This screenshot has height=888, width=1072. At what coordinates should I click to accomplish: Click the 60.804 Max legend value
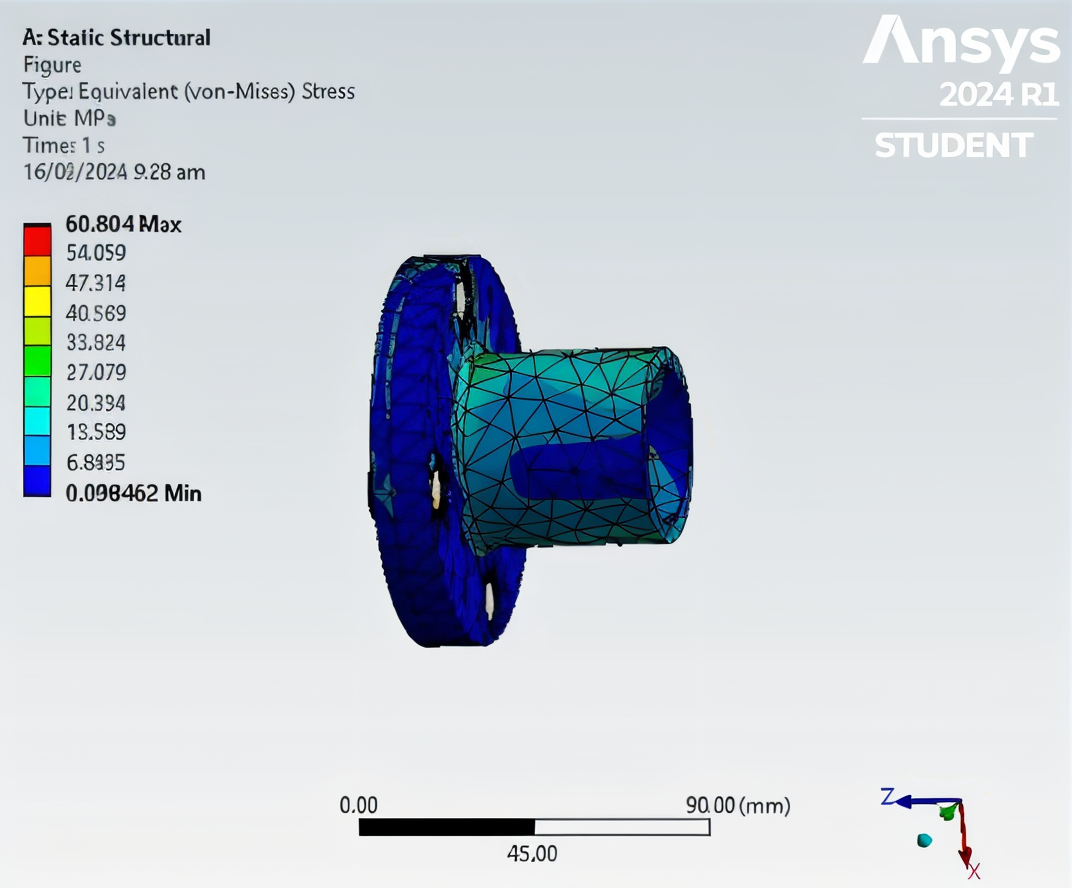pos(123,224)
